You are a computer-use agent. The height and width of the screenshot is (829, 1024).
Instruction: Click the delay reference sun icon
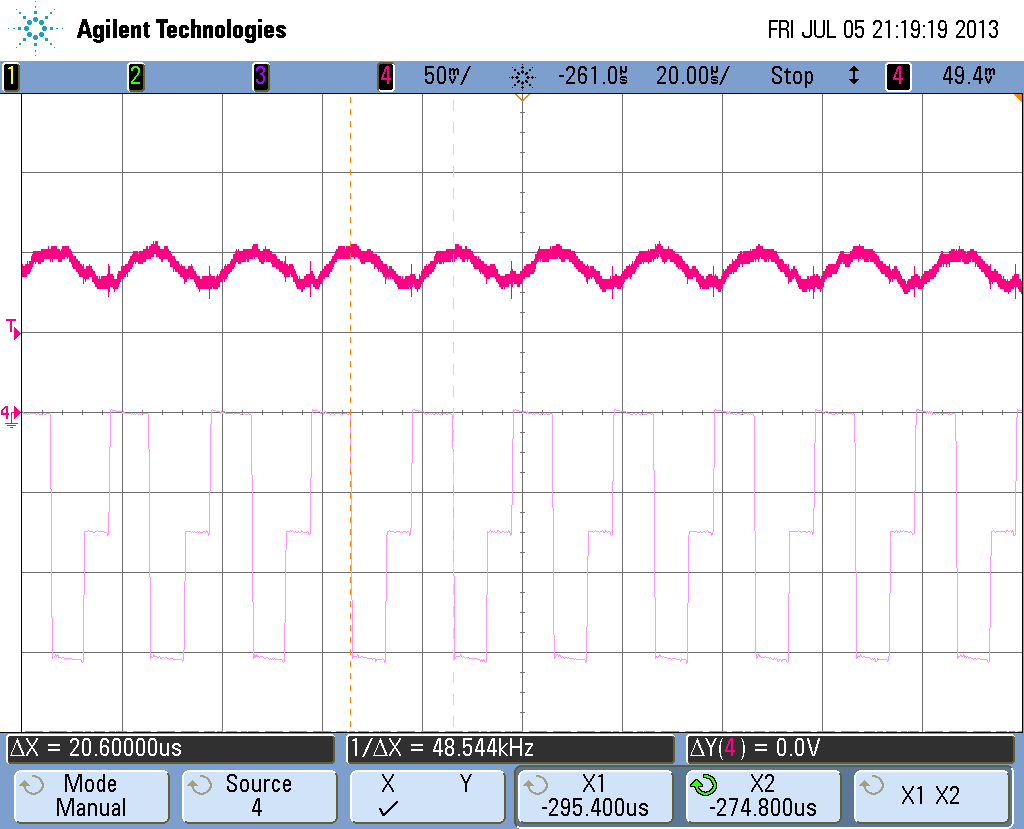tap(522, 78)
